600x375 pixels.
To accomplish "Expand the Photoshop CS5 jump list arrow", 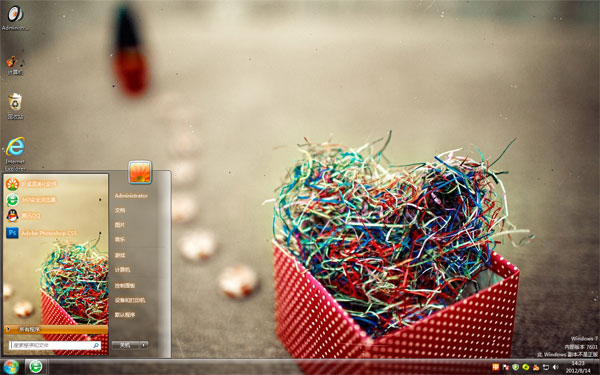I will coord(100,233).
